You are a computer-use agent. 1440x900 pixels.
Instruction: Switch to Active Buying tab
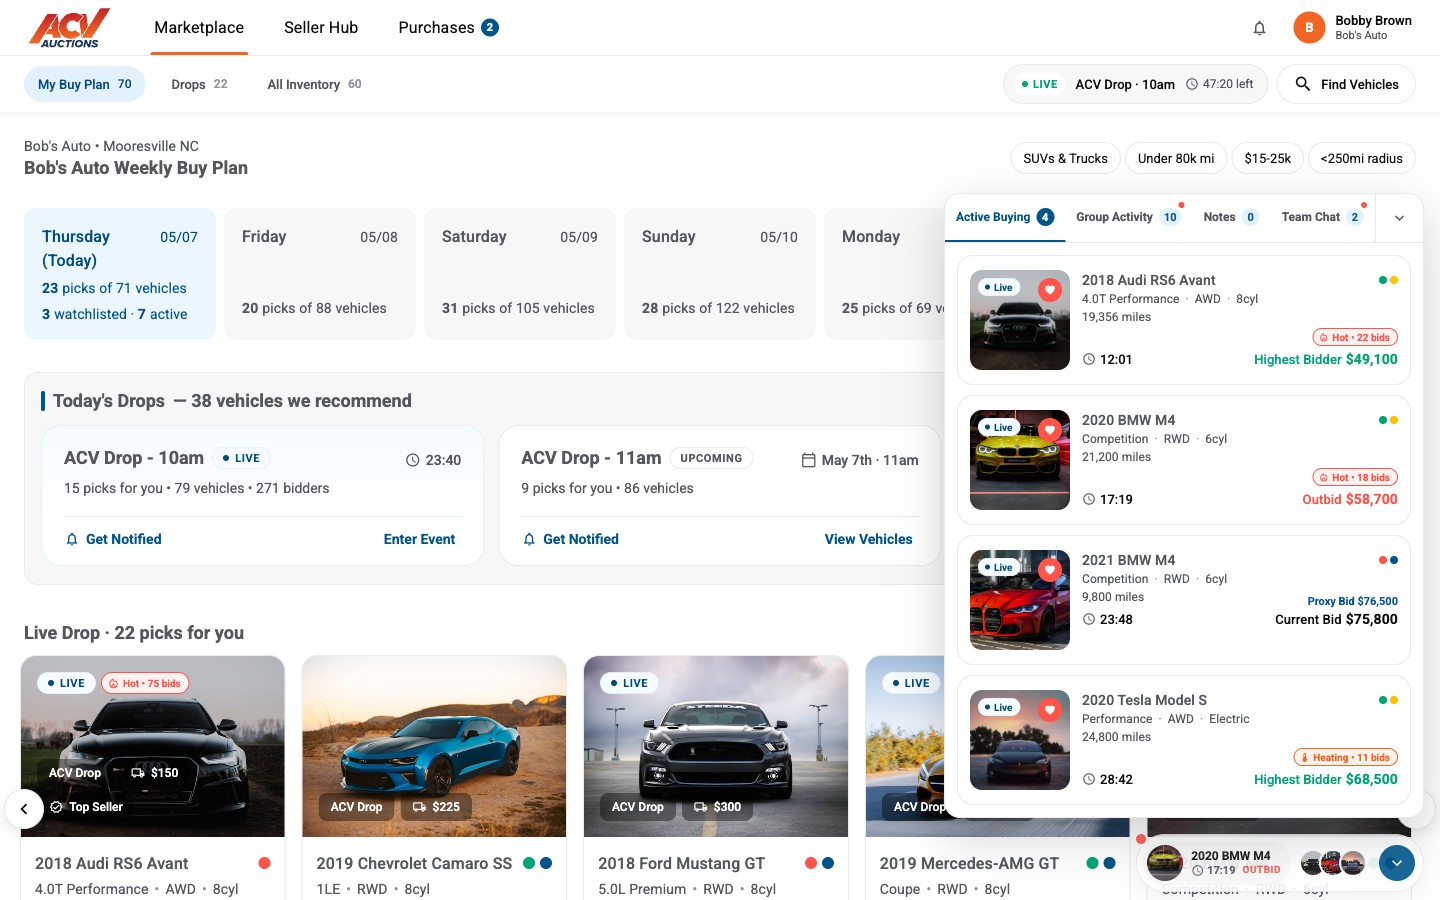tap(1005, 217)
